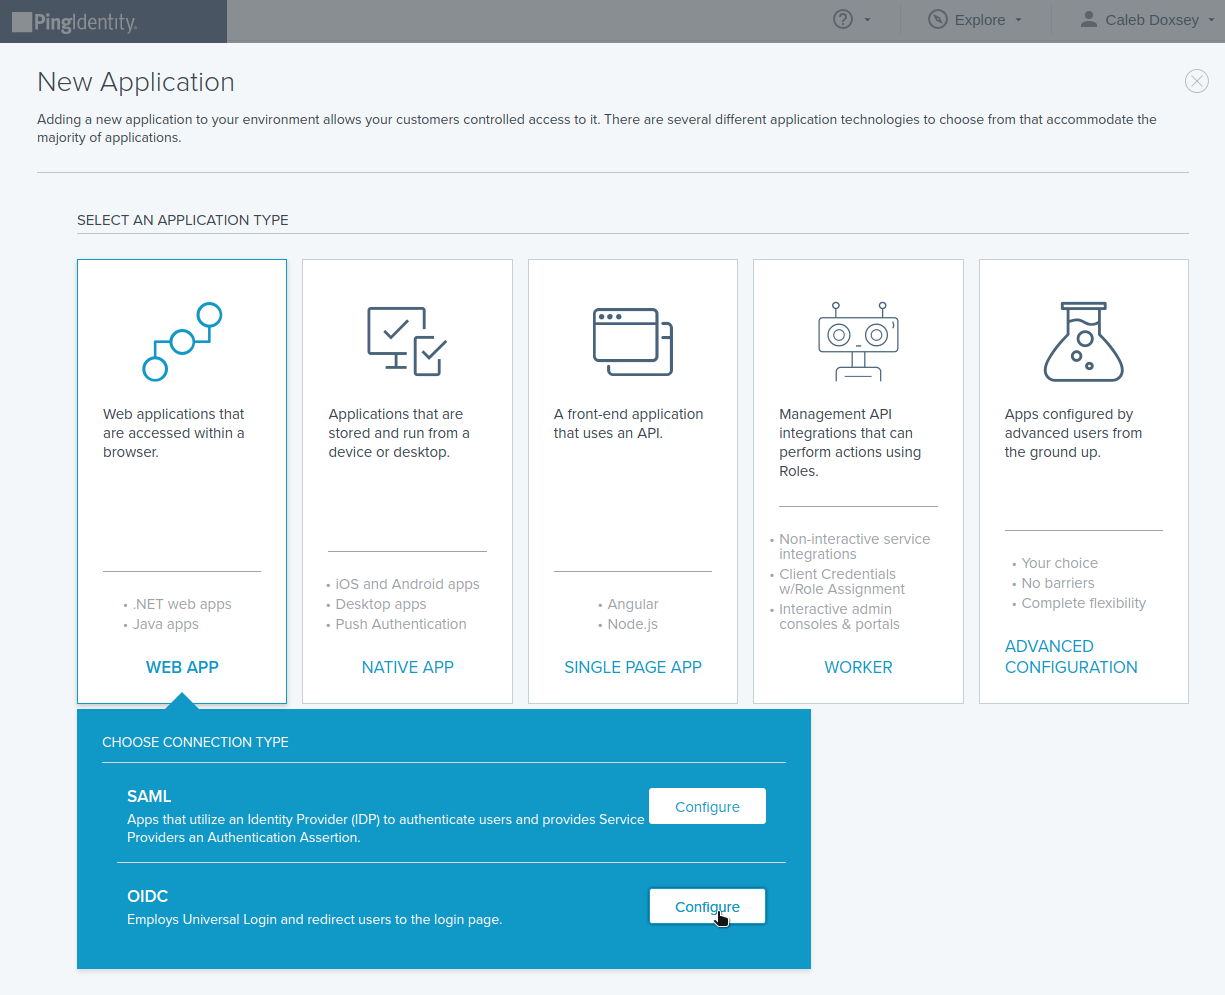1225x995 pixels.
Task: Click the SAML connection type heading
Action: pyautogui.click(x=149, y=796)
